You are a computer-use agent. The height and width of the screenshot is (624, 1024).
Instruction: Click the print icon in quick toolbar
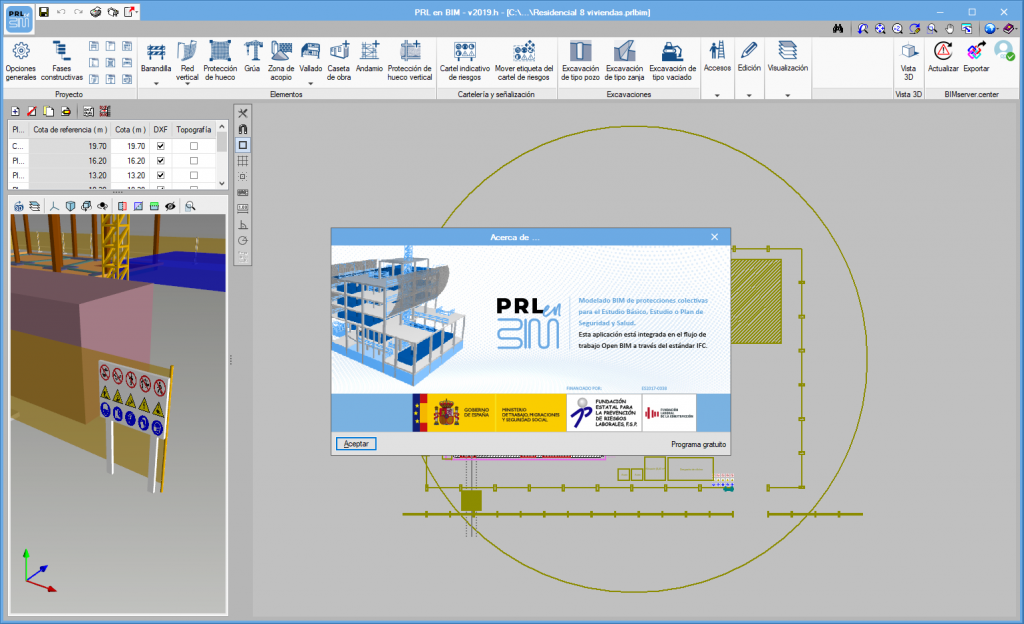click(95, 12)
